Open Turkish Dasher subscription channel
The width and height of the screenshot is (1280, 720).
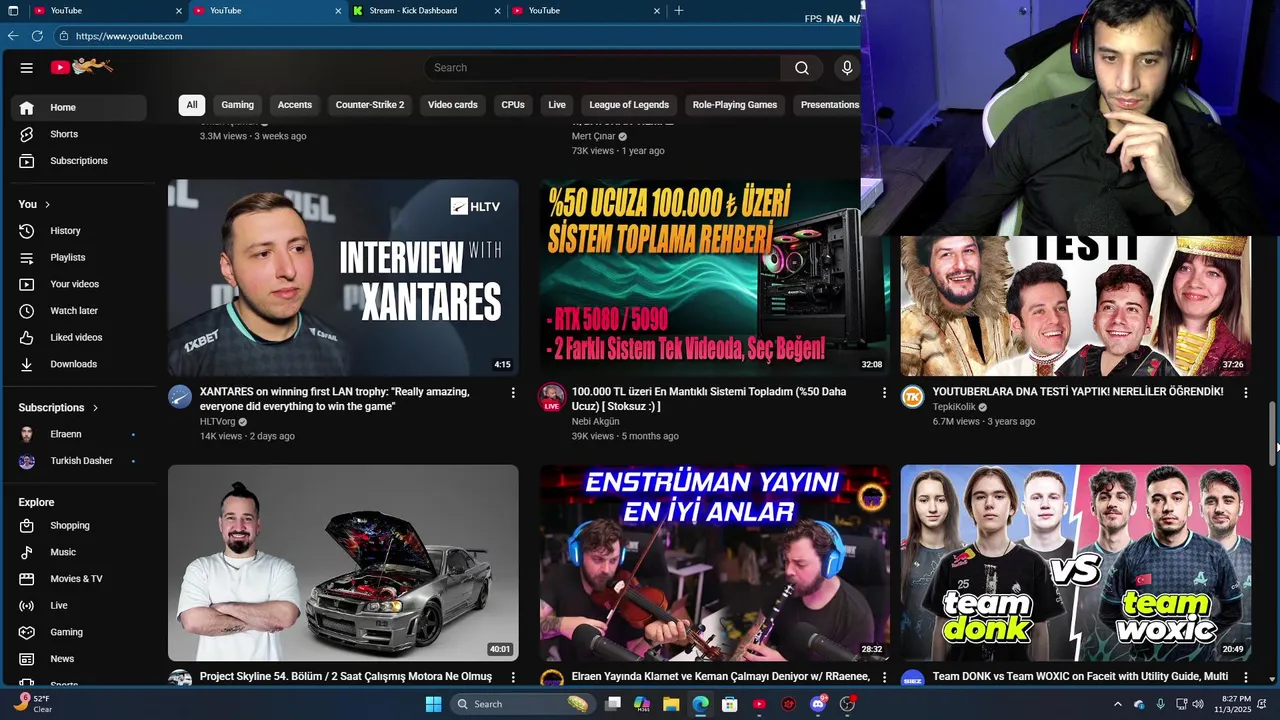(x=79, y=461)
